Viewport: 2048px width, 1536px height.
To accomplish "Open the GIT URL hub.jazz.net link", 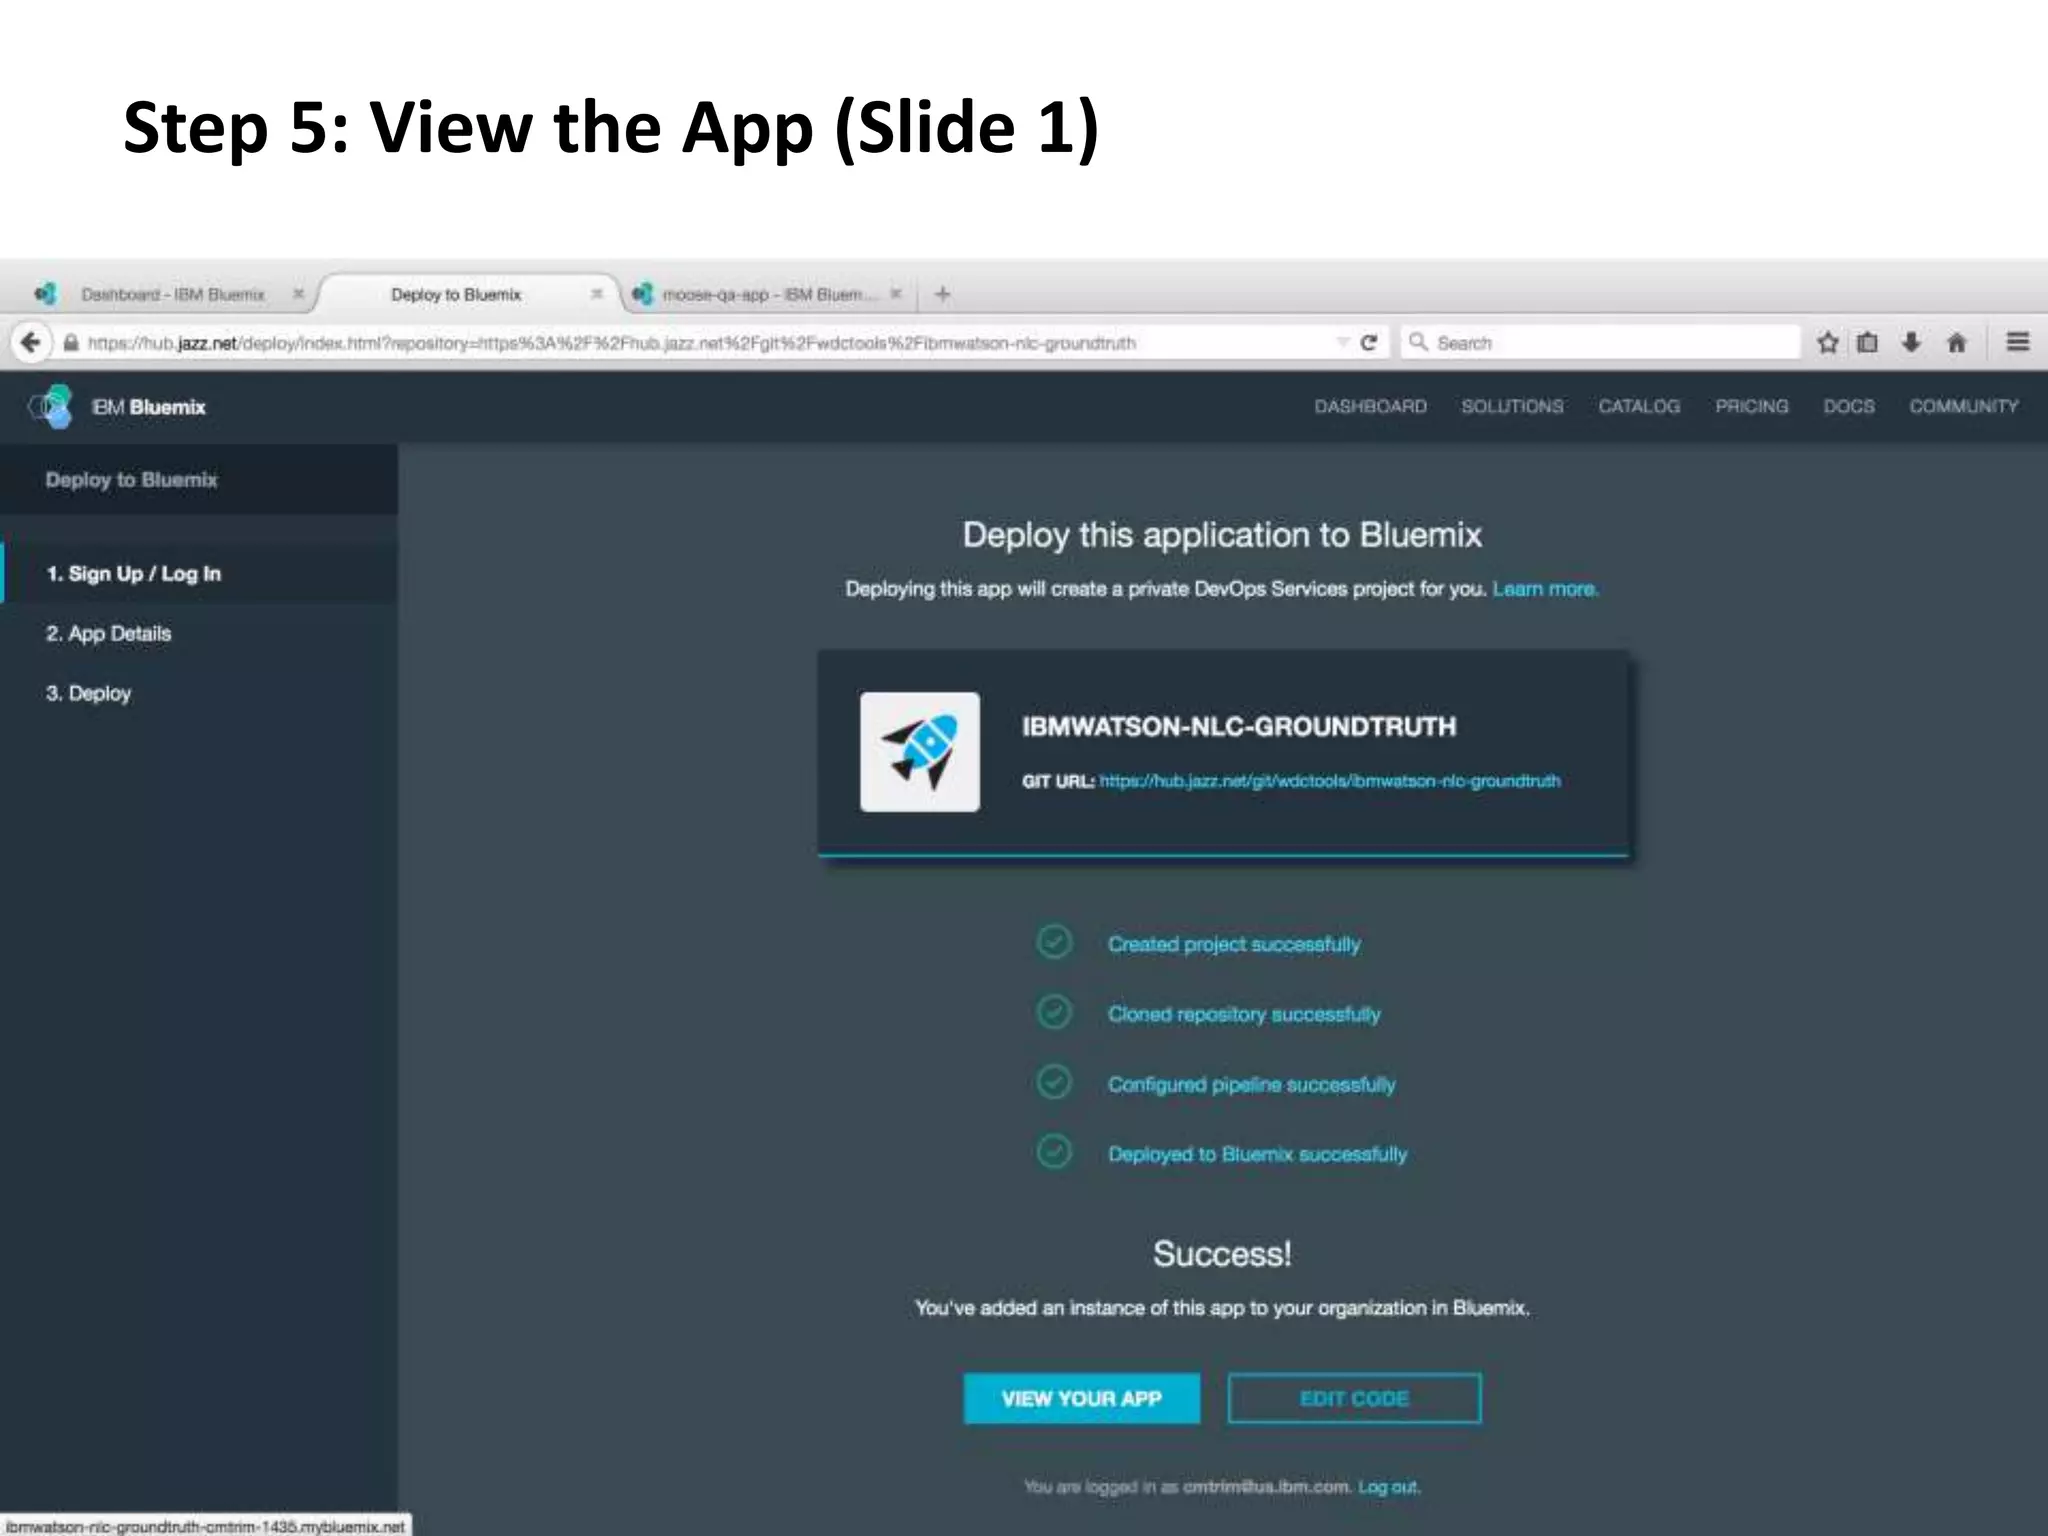I will (x=1330, y=781).
